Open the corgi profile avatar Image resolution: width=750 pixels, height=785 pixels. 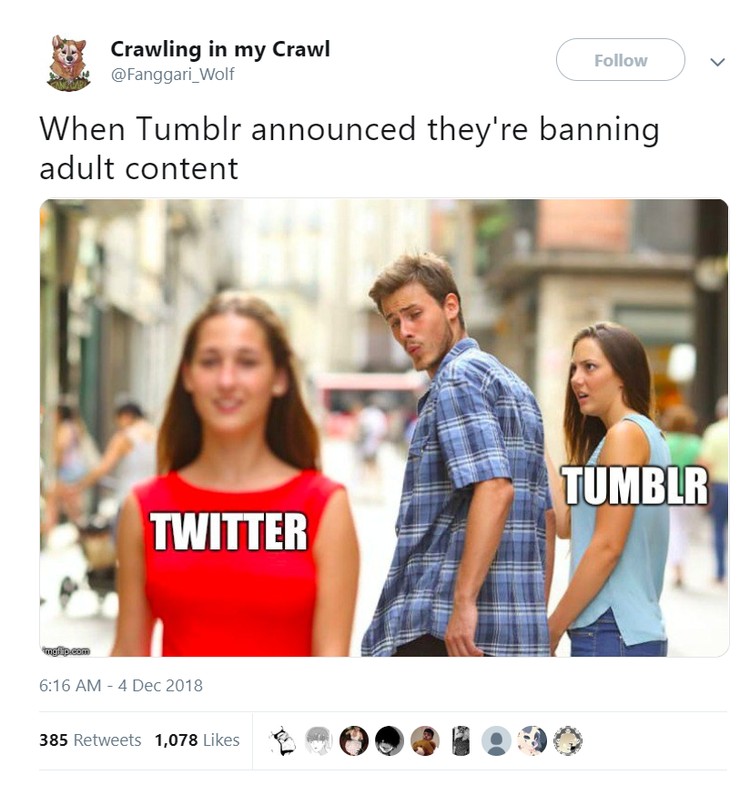(70, 62)
